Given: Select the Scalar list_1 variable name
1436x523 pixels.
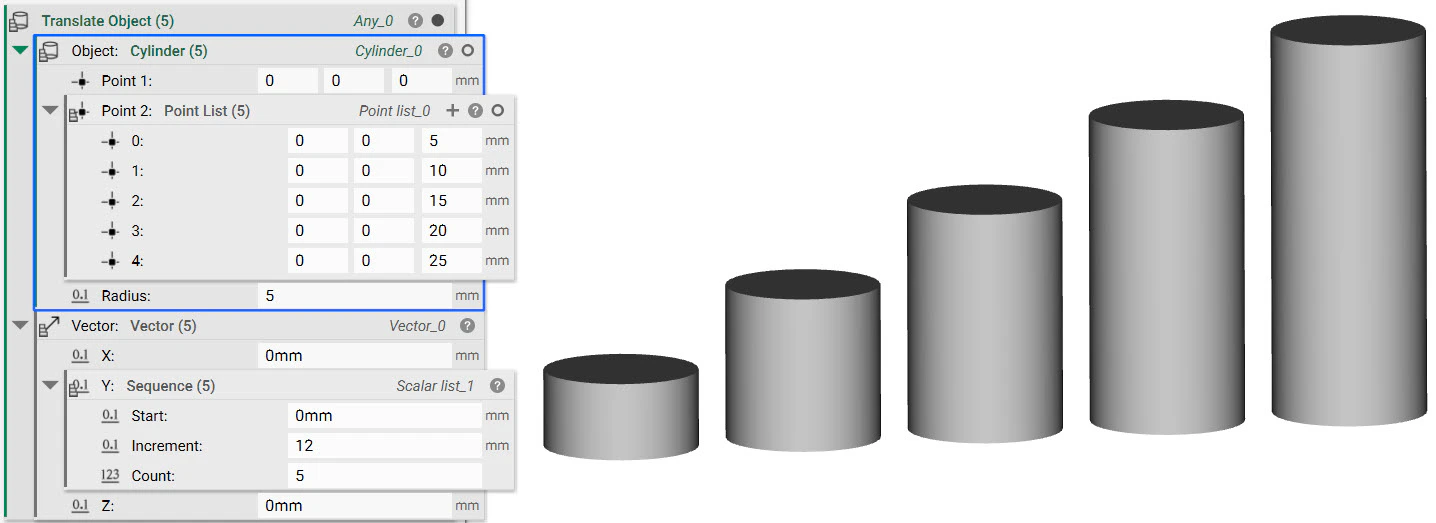Looking at the screenshot, I should [x=436, y=386].
